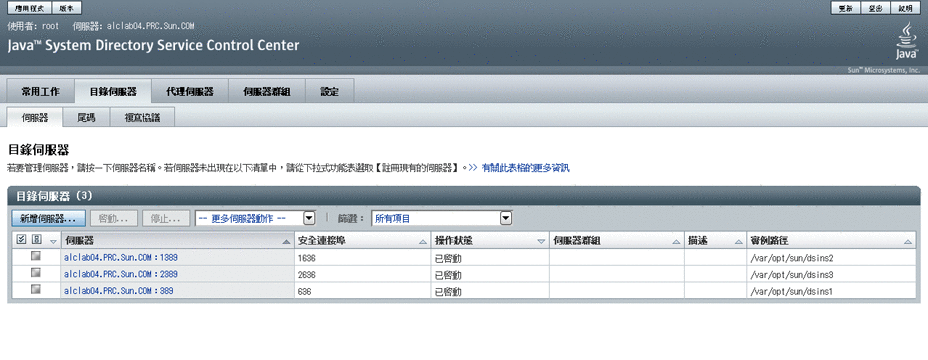Click the Java logo in the header

[906, 41]
